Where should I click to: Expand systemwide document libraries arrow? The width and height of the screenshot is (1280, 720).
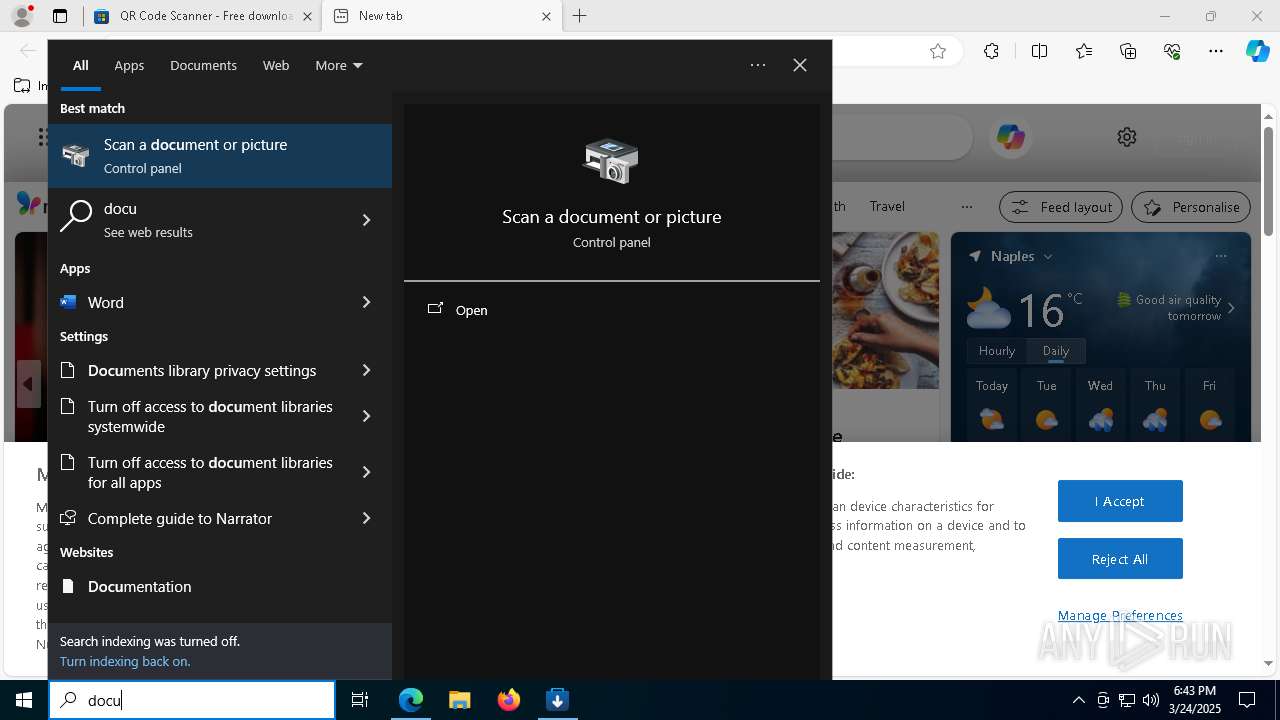coord(366,416)
